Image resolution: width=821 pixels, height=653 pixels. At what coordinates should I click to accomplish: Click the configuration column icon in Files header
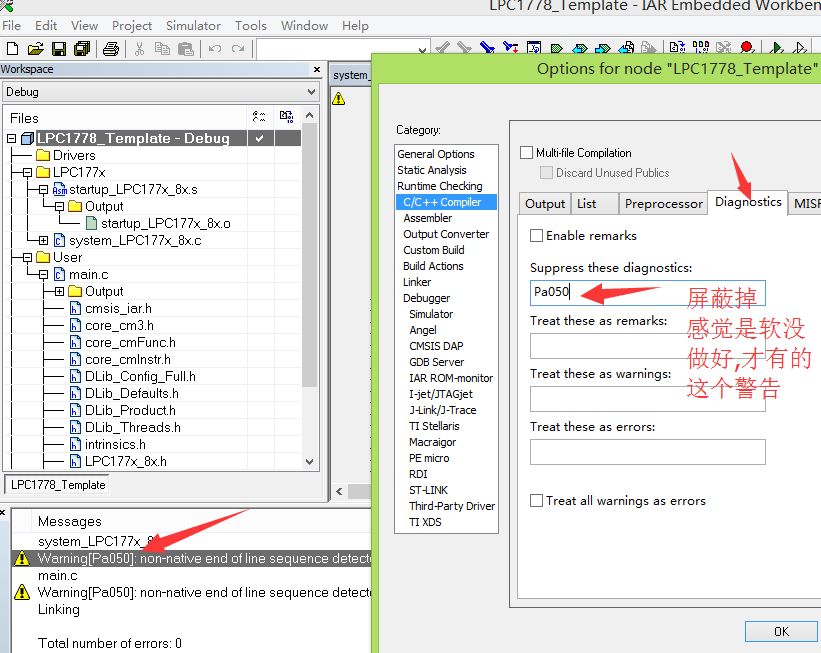pos(259,117)
